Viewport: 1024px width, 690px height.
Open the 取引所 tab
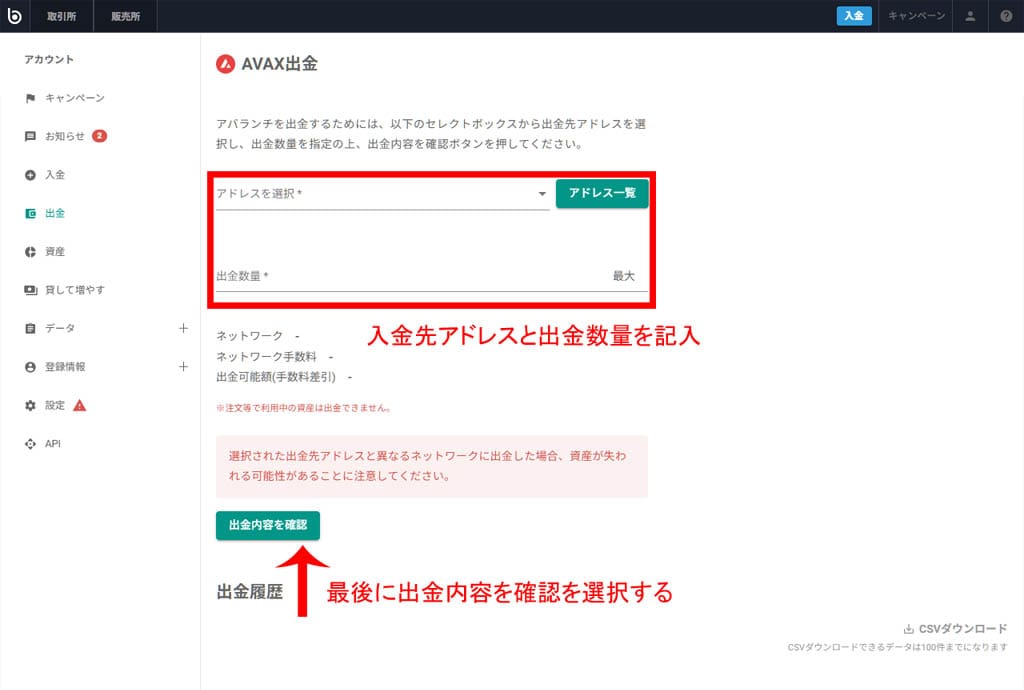point(61,16)
